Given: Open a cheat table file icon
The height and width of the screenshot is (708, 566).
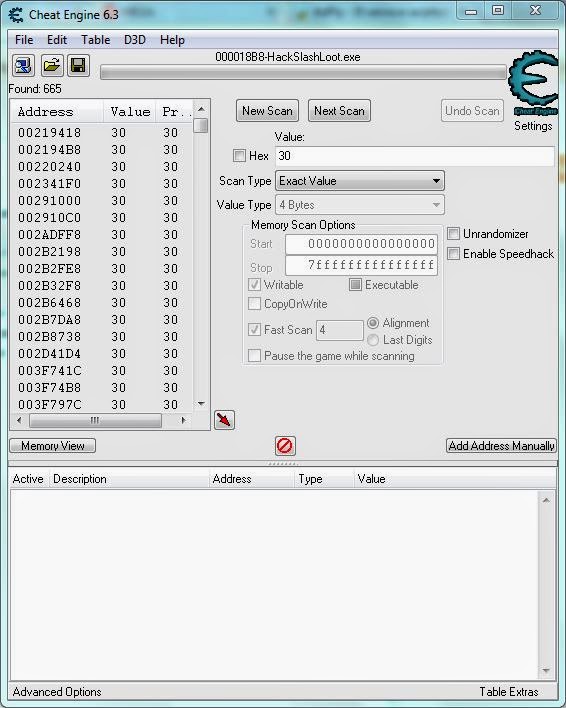Looking at the screenshot, I should [52, 66].
